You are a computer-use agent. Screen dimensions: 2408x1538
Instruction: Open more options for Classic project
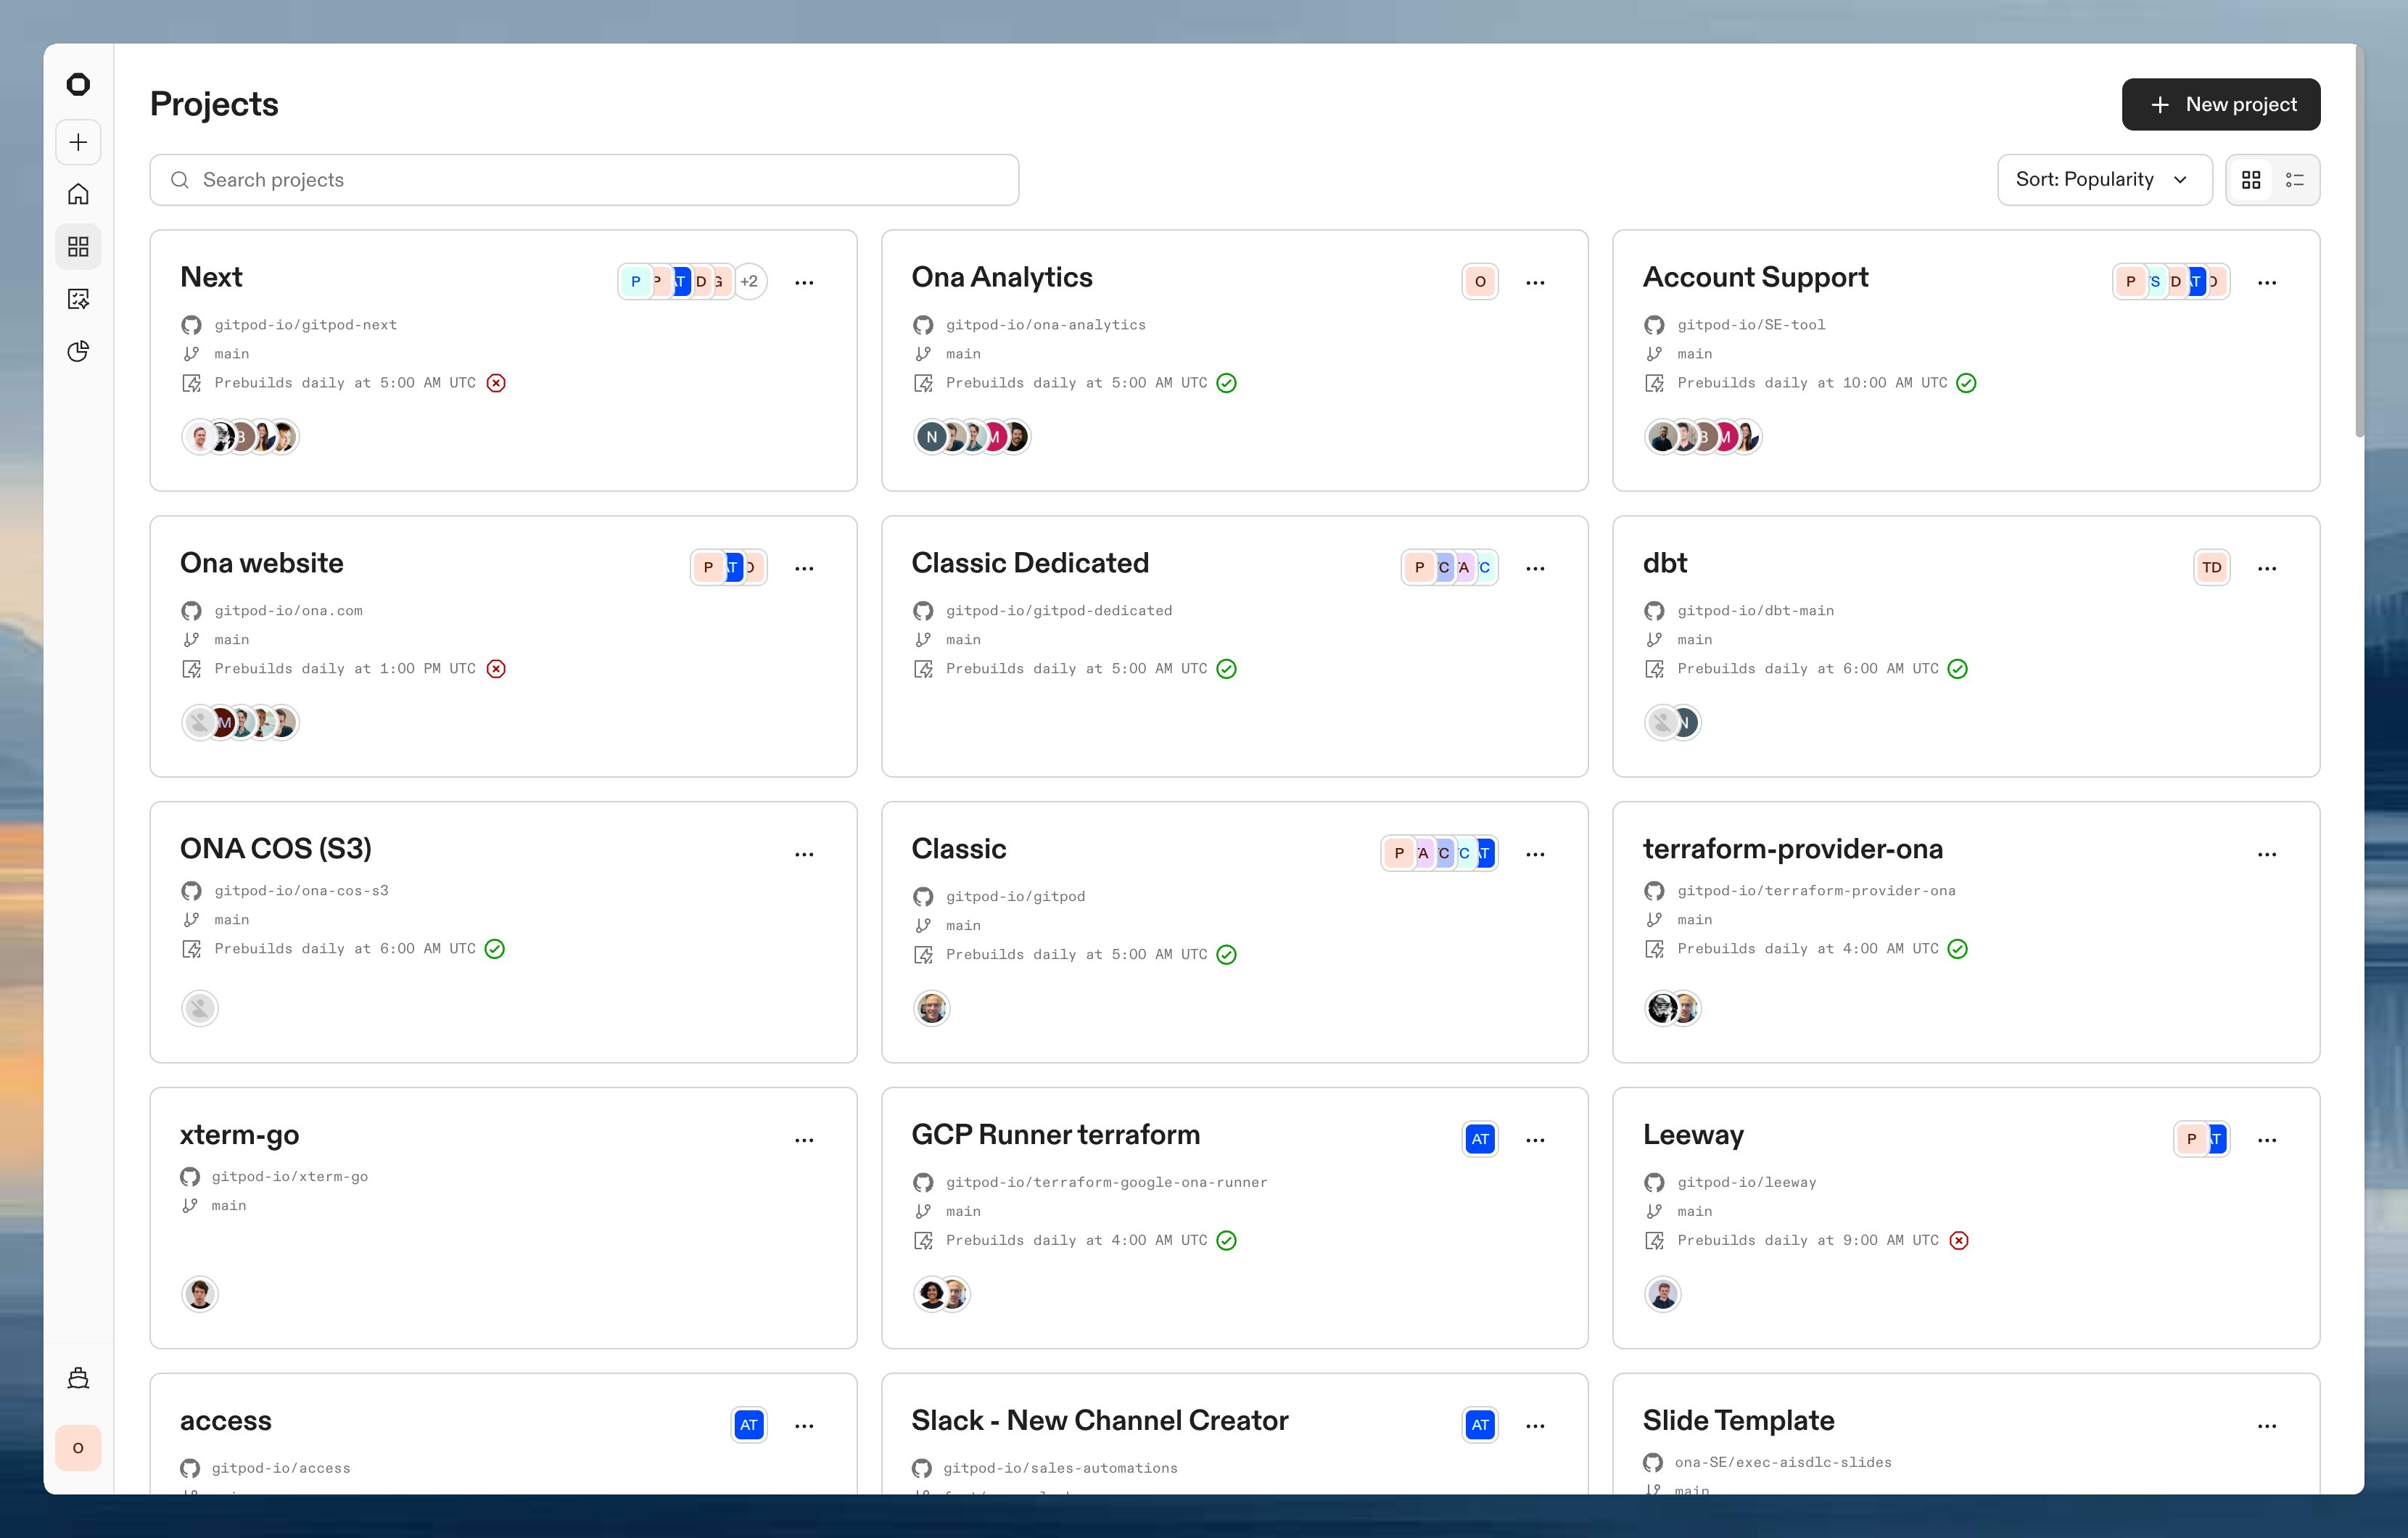coord(1535,854)
